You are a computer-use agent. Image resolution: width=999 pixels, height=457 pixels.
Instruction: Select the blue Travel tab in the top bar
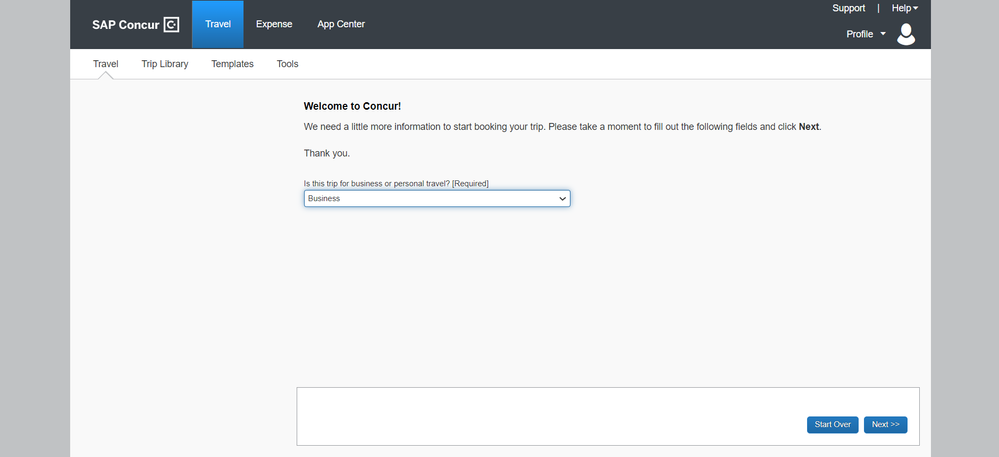pyautogui.click(x=218, y=24)
